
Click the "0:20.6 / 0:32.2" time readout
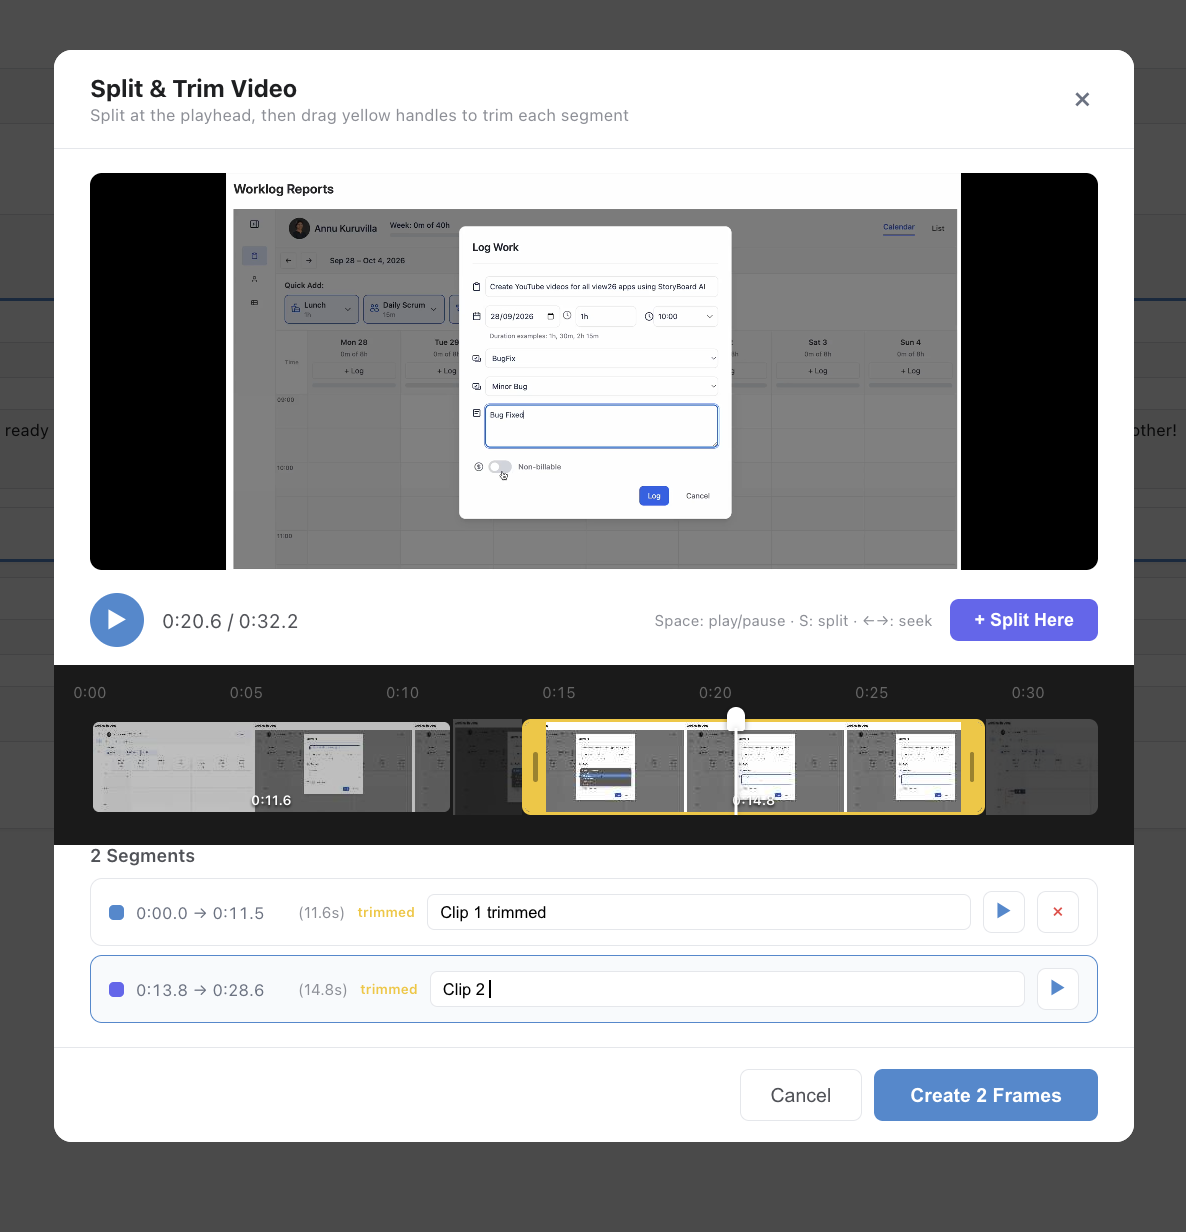tap(230, 621)
